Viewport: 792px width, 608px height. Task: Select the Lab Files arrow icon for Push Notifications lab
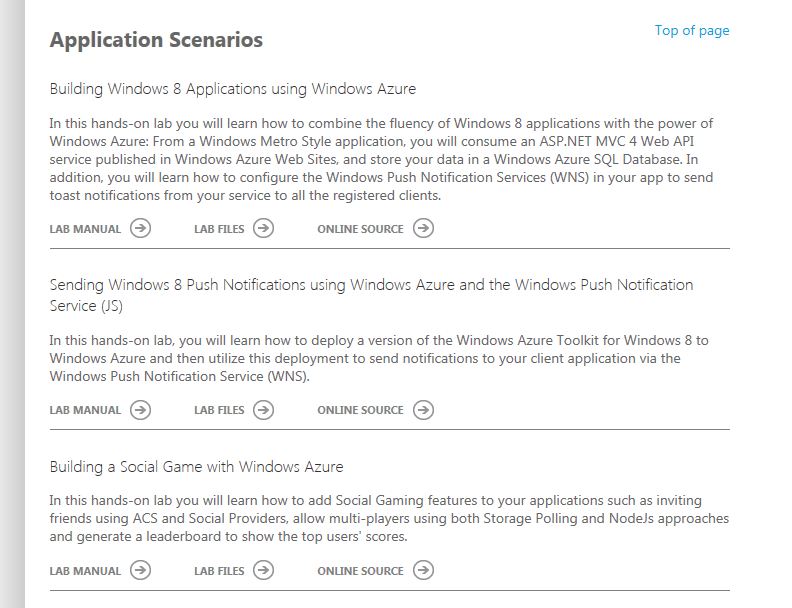pyautogui.click(x=263, y=410)
